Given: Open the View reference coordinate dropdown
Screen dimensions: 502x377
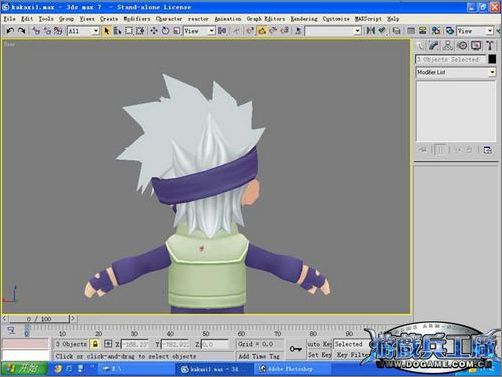Looking at the screenshot, I should (199, 31).
